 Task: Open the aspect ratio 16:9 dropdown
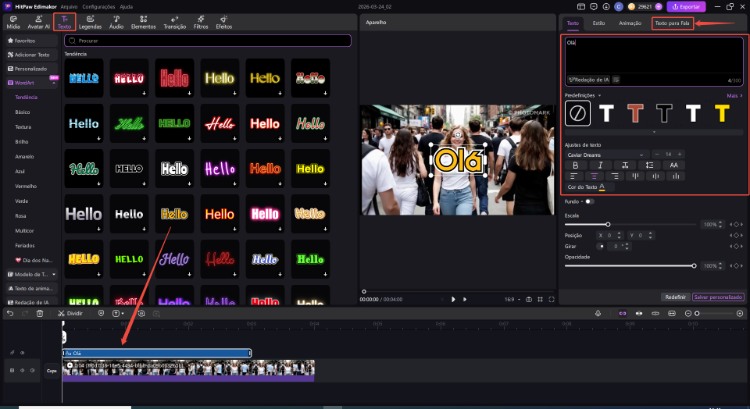pyautogui.click(x=513, y=299)
